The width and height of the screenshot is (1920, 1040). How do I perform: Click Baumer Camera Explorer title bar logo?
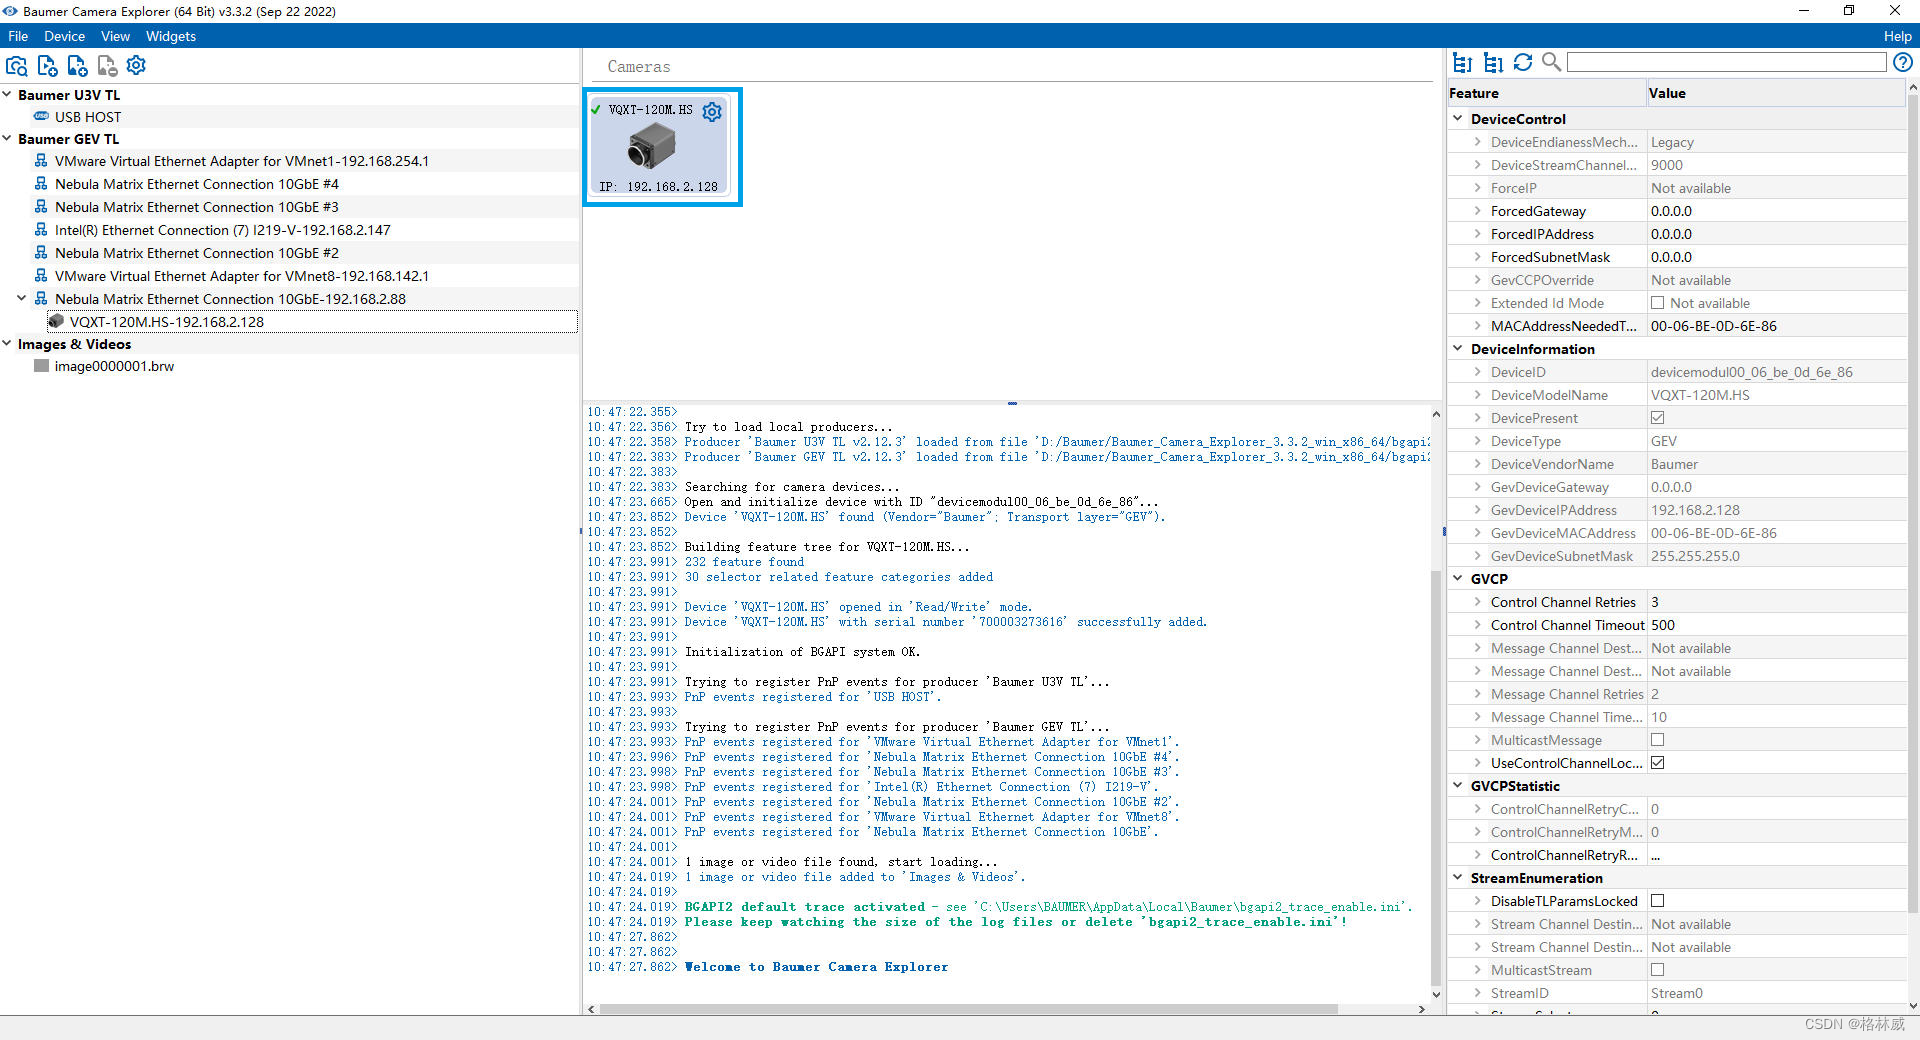(10, 11)
